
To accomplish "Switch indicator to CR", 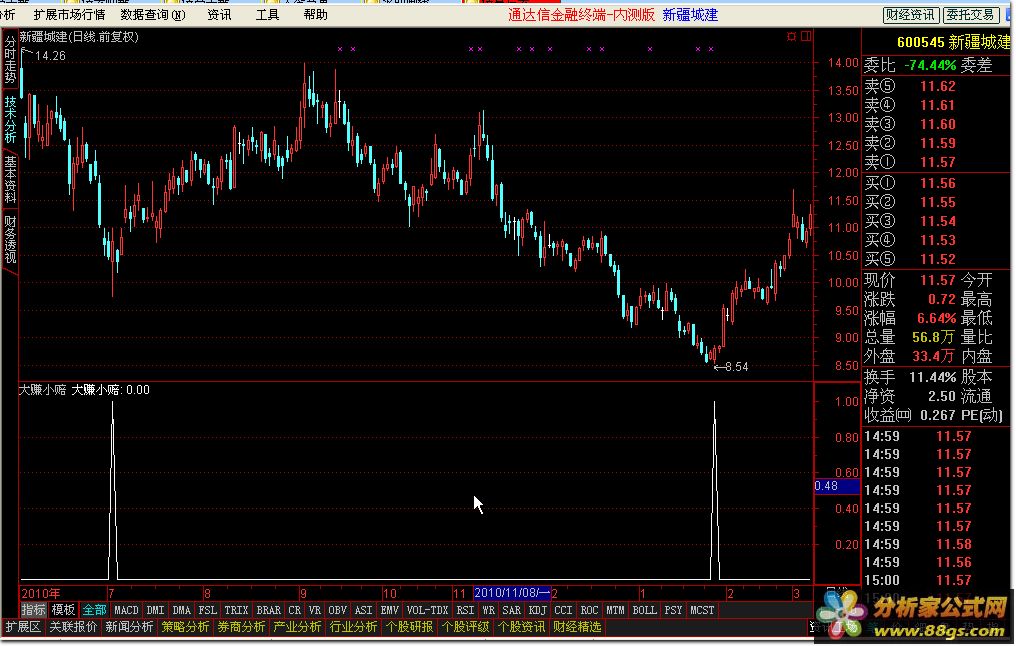I will (295, 610).
